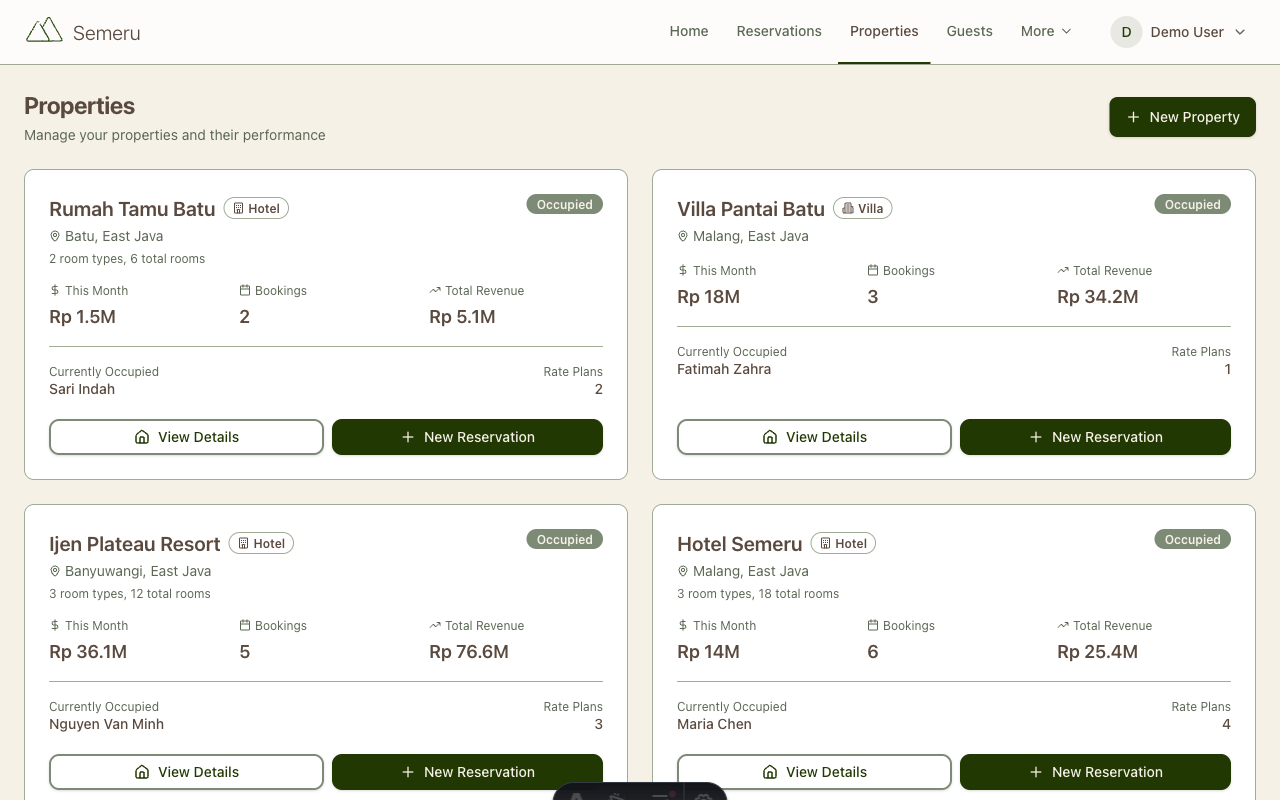The height and width of the screenshot is (800, 1280).
Task: Click the location pin on Hotel Semeru card
Action: coord(683,572)
